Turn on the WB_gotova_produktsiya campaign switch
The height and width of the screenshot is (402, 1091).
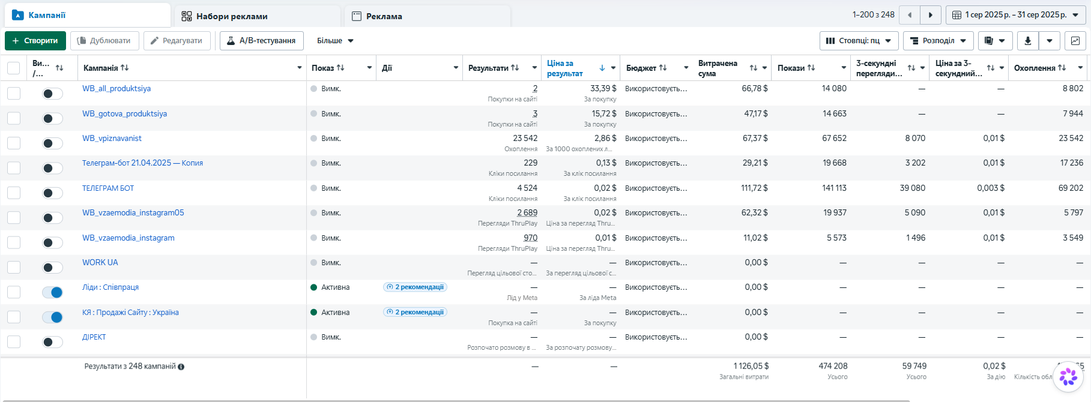coord(52,118)
